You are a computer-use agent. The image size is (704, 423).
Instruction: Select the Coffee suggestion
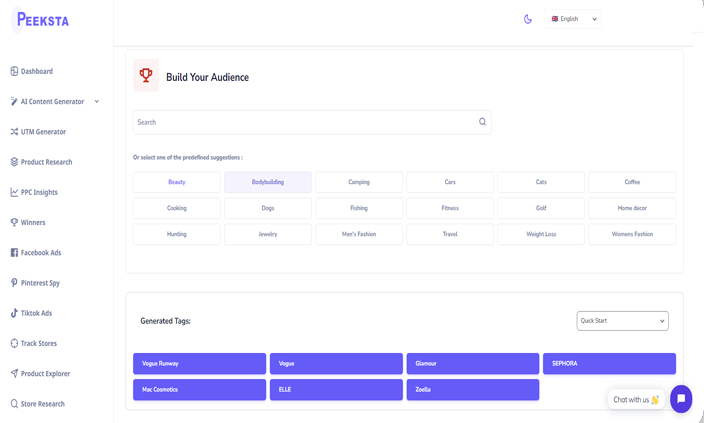coord(632,182)
